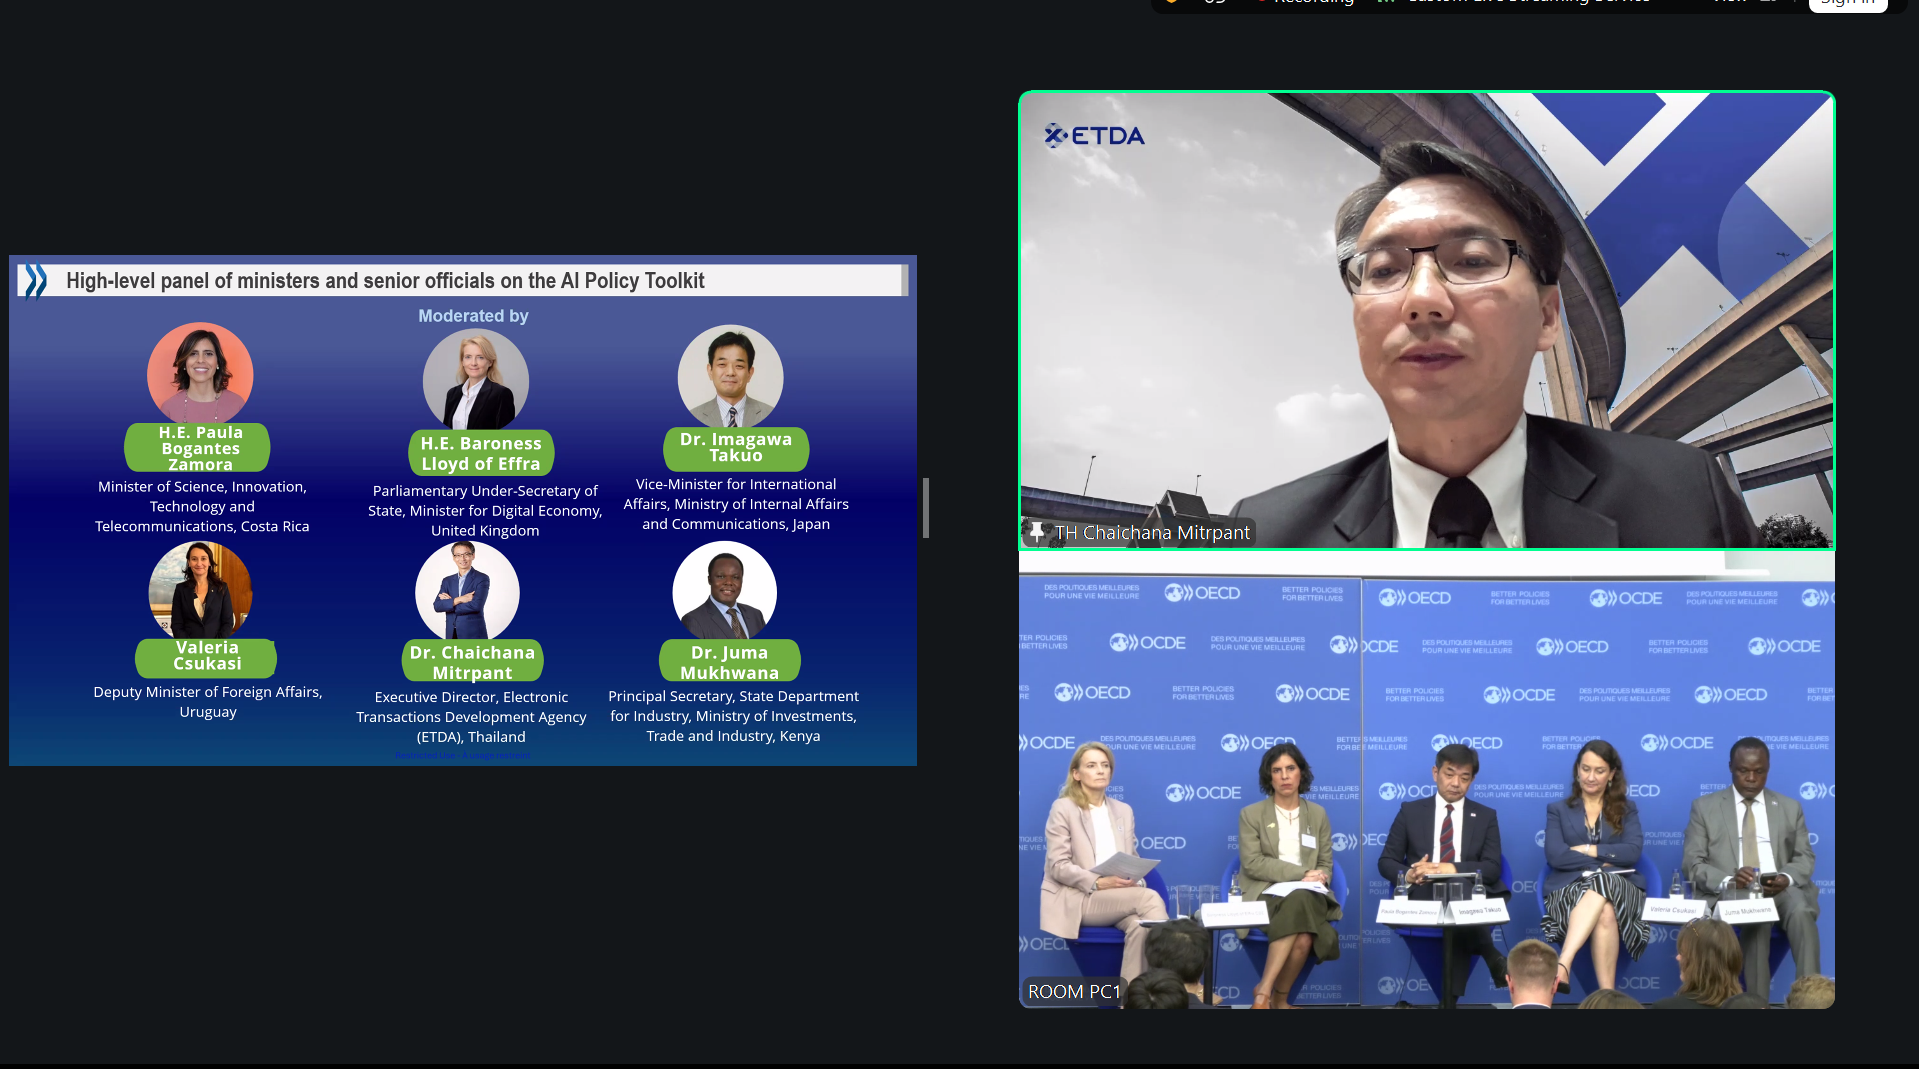Screen dimensions: 1919x1069
Task: Click Baroness Lloyd of Effra's portrait
Action: pos(476,381)
